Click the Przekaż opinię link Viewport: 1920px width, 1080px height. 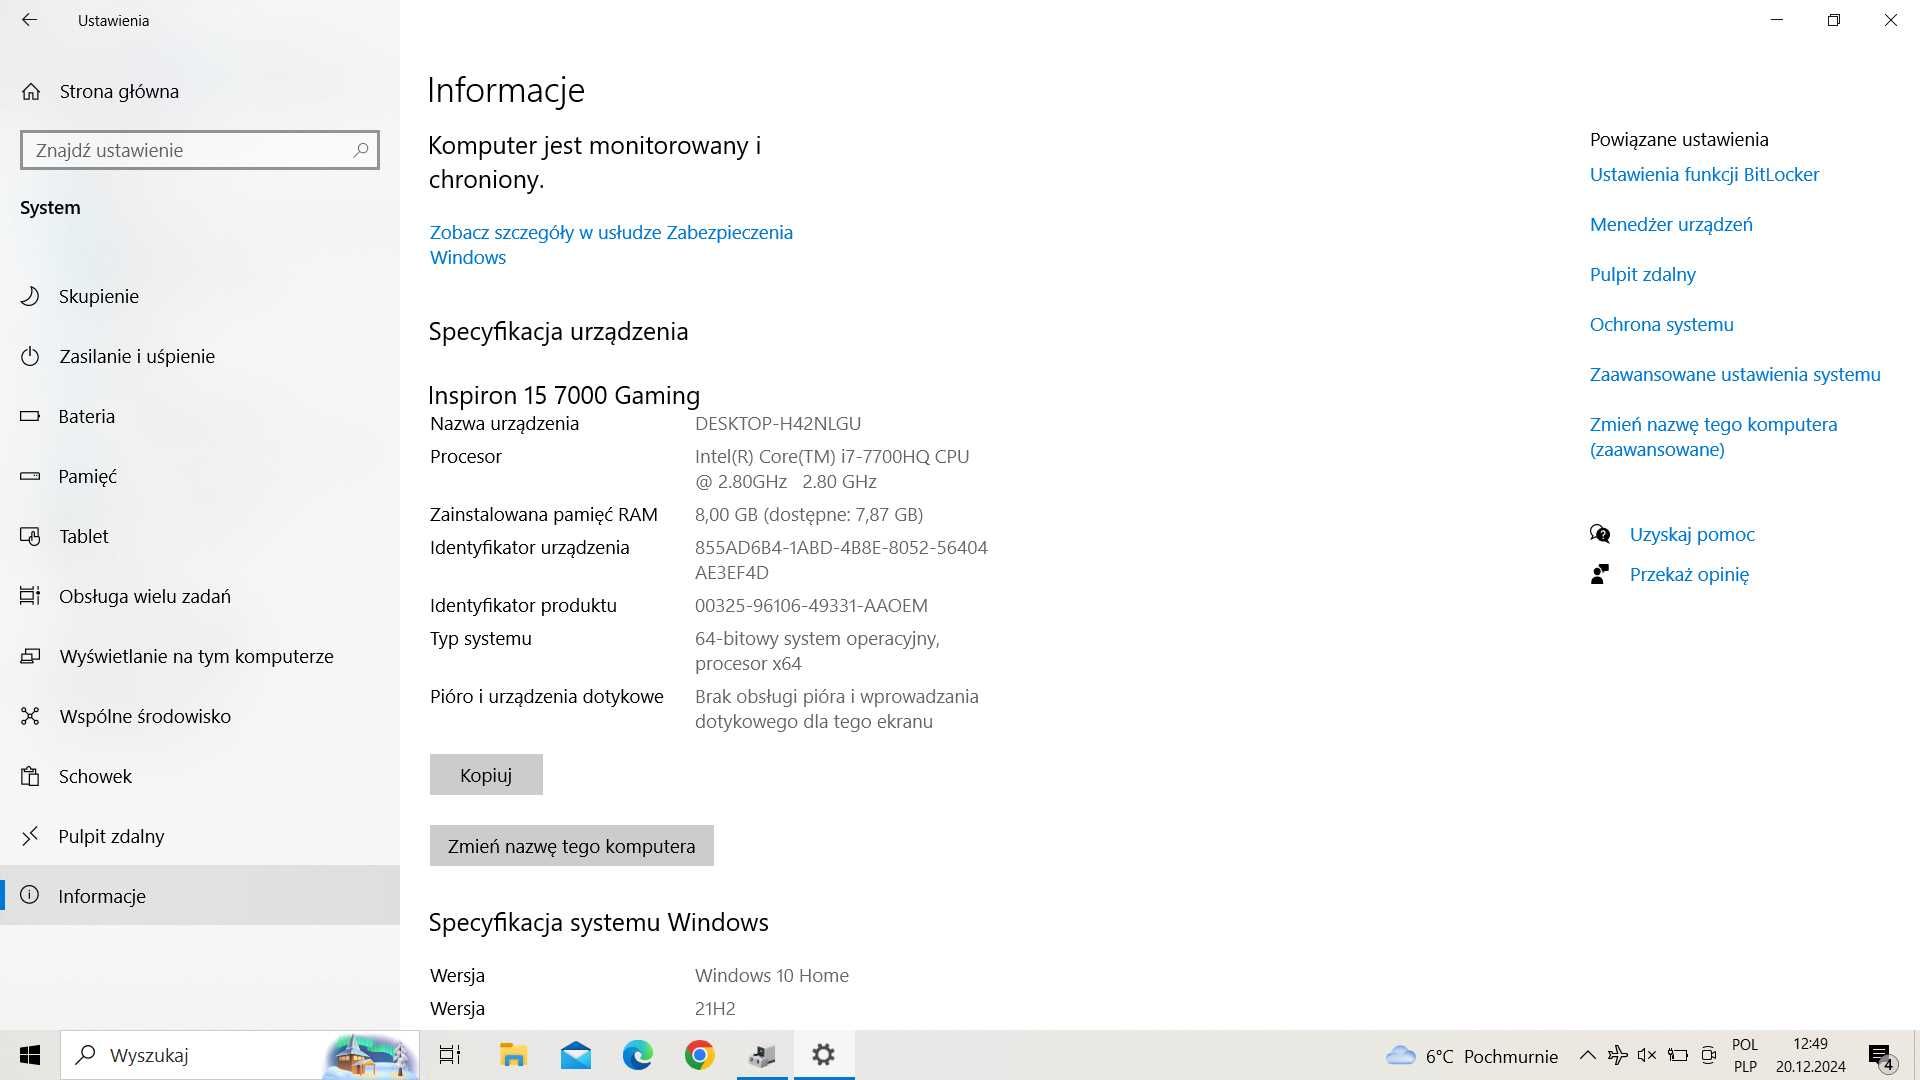(1689, 574)
